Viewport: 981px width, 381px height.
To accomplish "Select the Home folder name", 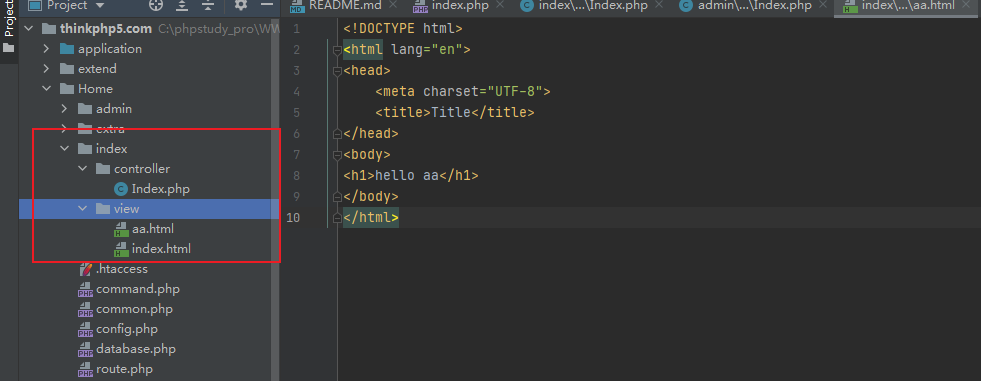I will 95,89.
